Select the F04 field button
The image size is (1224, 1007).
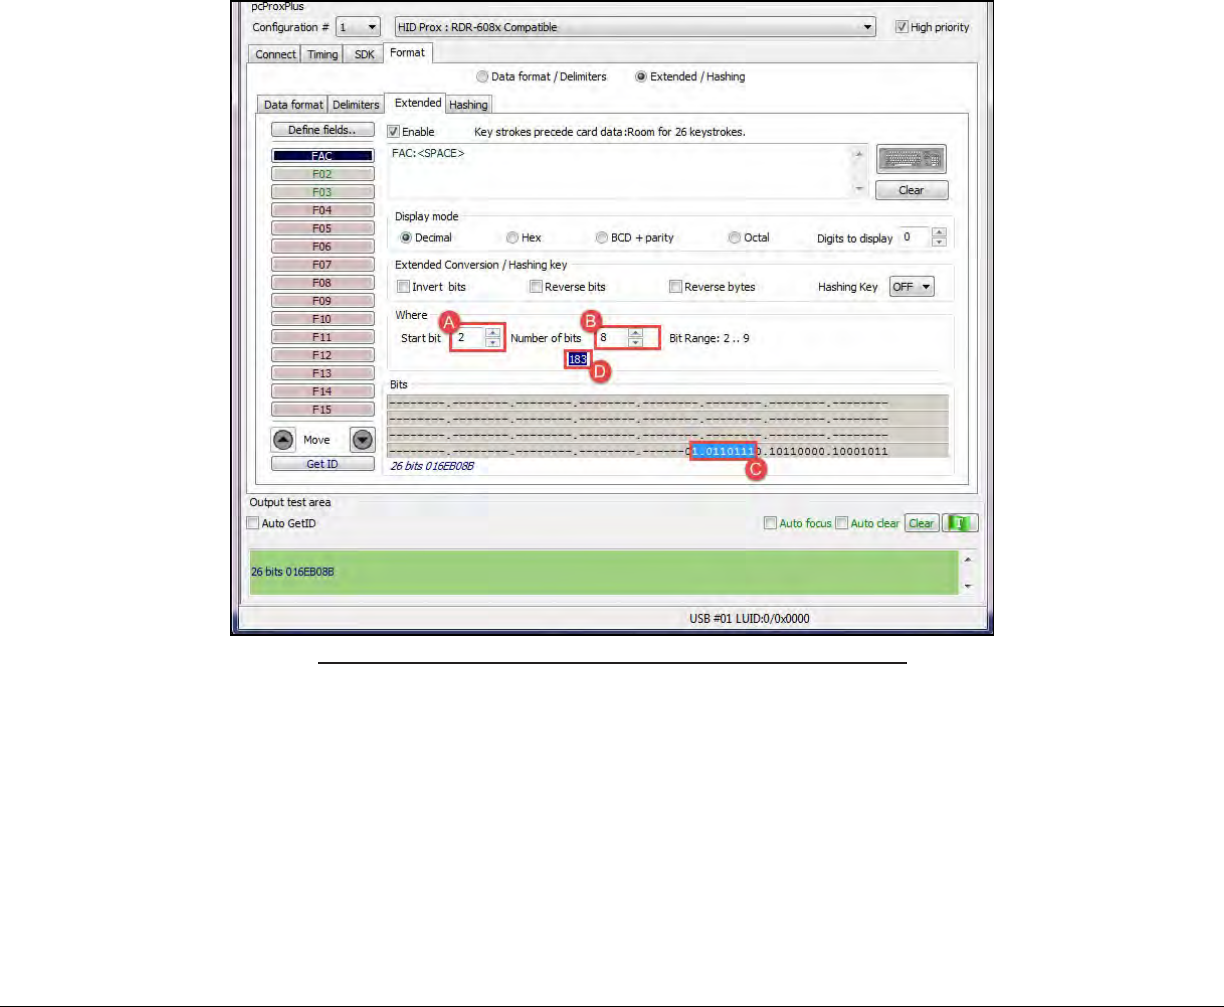click(323, 211)
